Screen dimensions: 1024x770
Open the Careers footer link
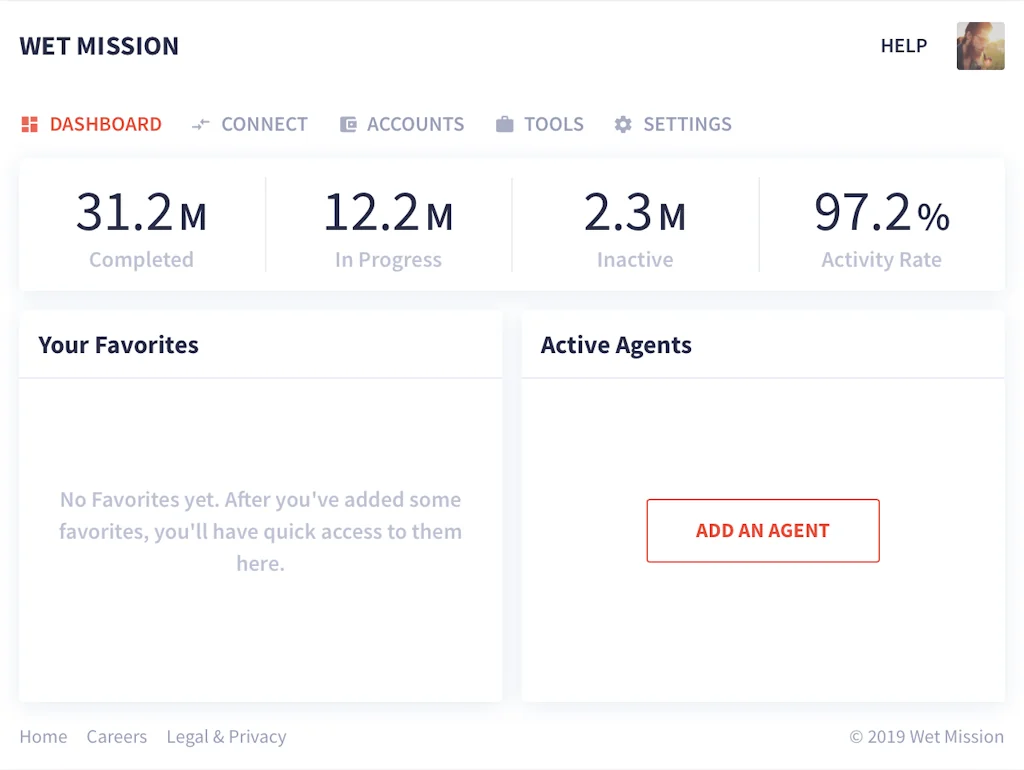[x=116, y=737]
